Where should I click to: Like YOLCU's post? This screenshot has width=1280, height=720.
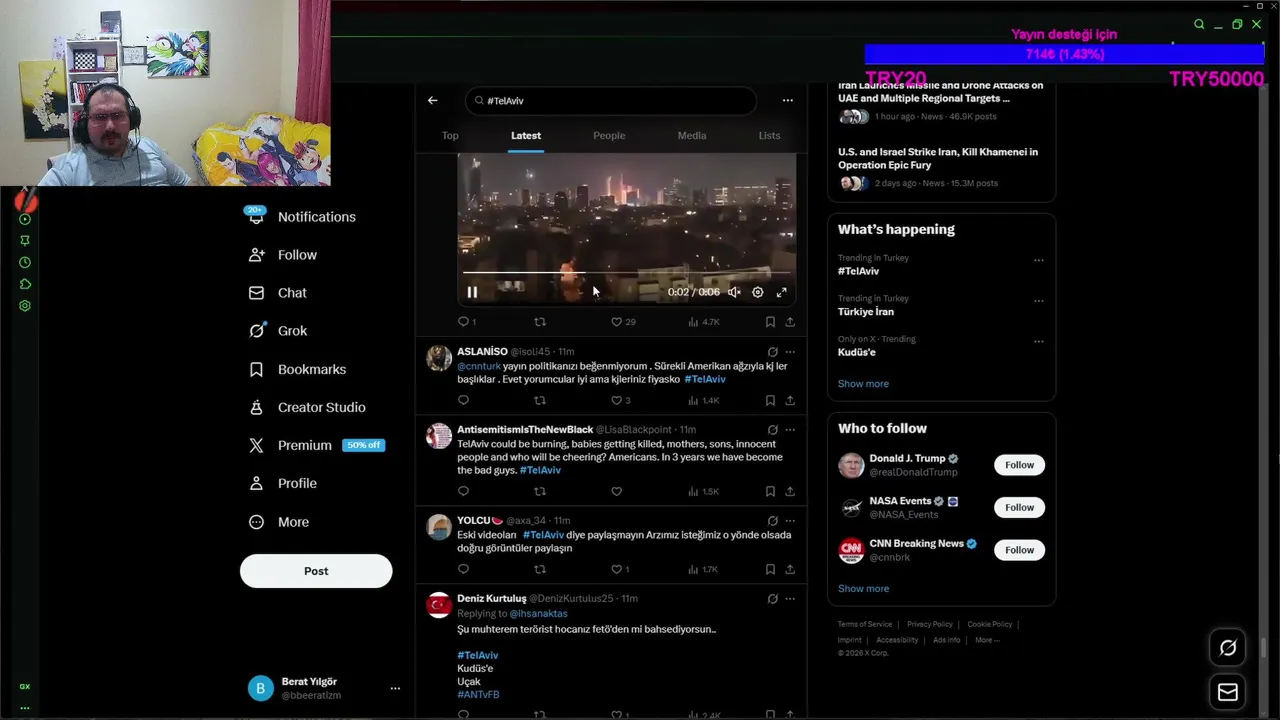click(x=616, y=569)
